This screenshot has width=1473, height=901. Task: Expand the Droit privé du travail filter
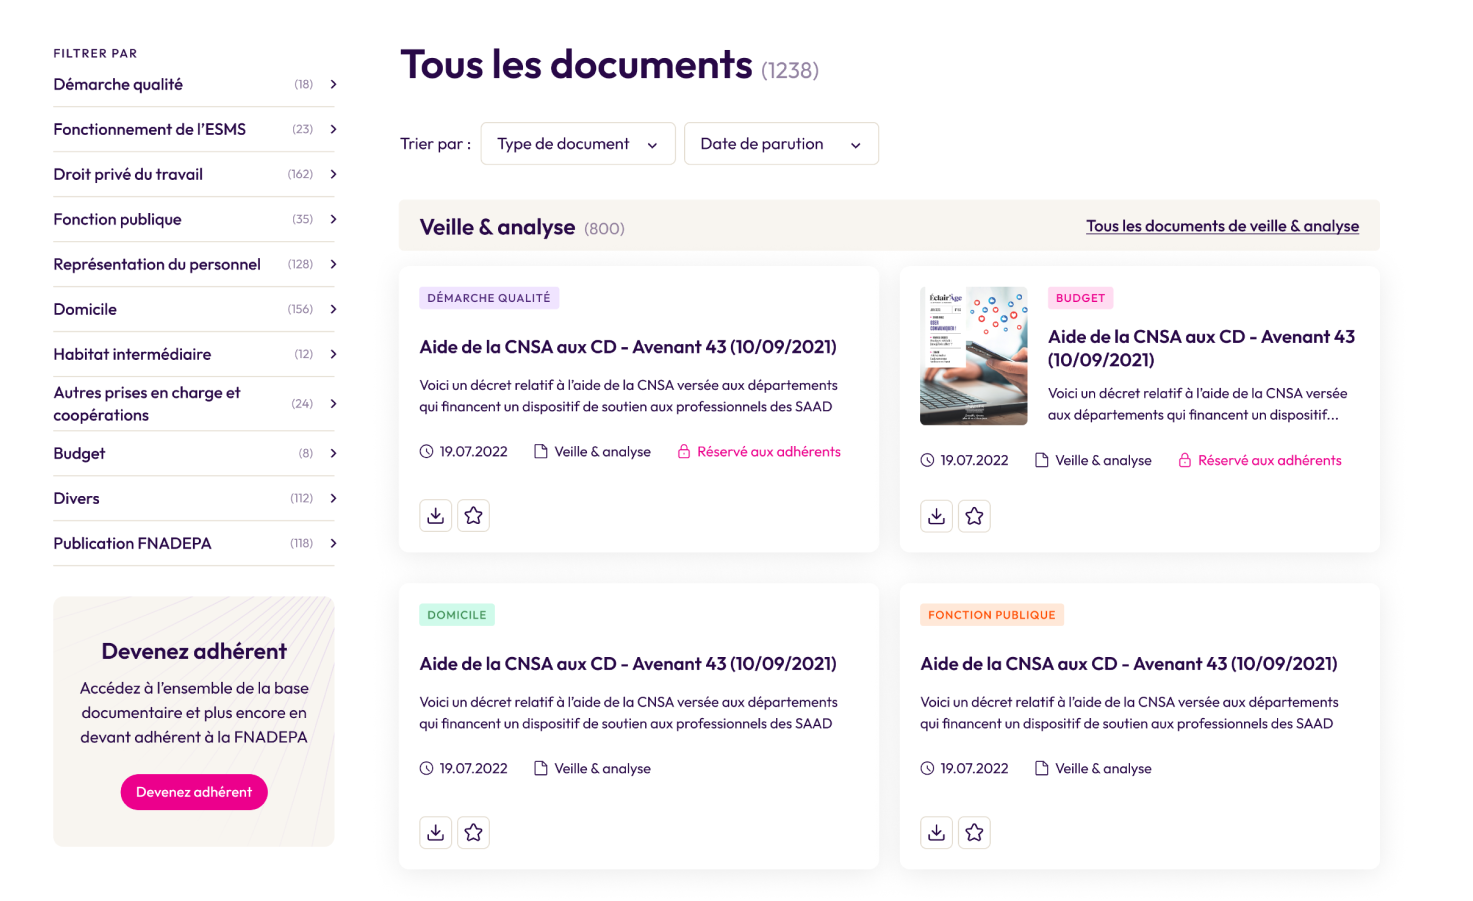click(333, 174)
